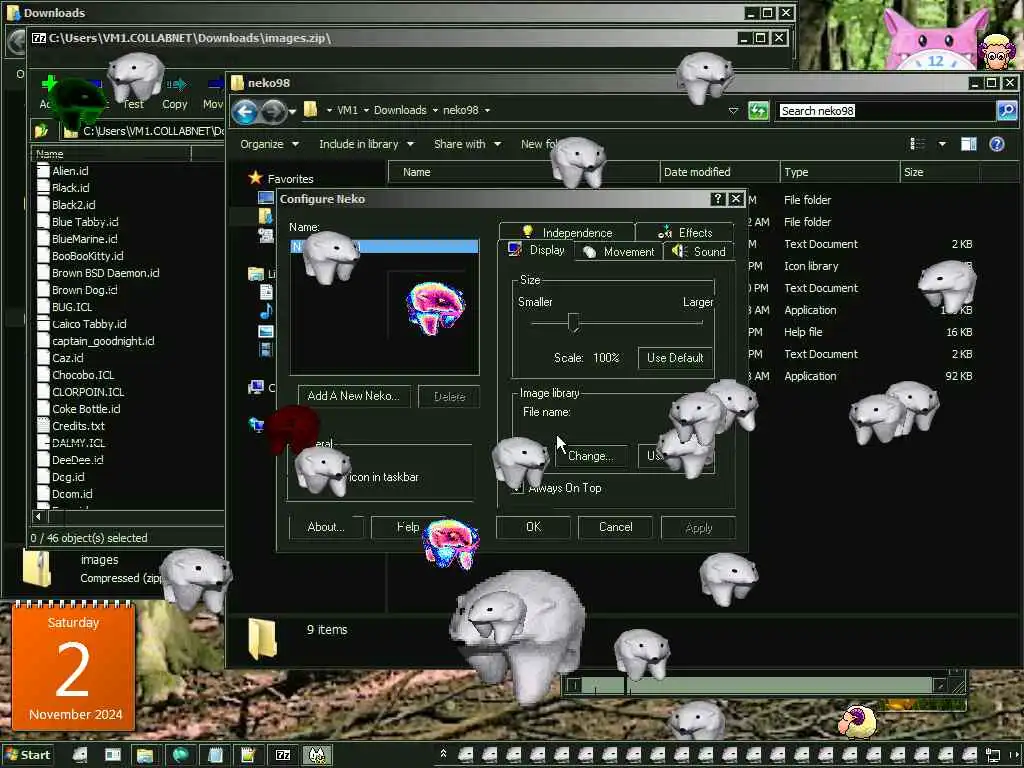Click the context help ? button in Configure Neko
The image size is (1024, 768).
tap(717, 199)
